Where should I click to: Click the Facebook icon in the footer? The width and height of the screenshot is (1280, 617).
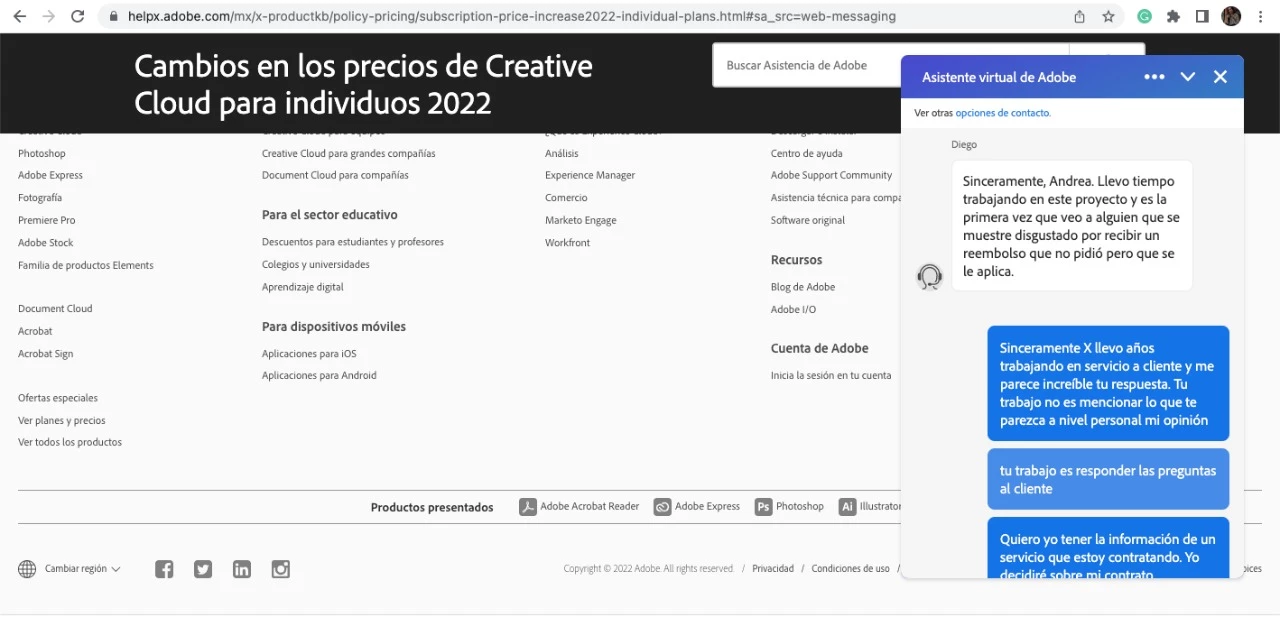[164, 569]
